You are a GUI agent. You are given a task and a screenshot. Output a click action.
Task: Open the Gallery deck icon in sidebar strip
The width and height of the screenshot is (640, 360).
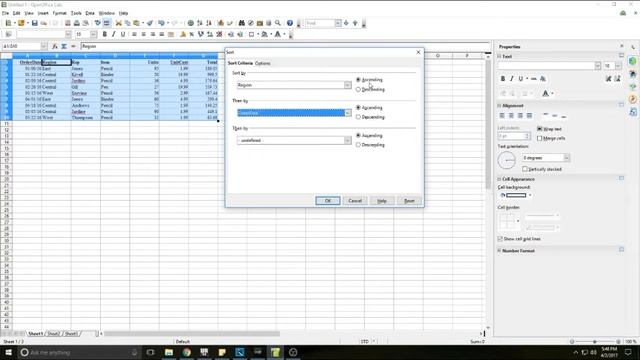(x=633, y=87)
